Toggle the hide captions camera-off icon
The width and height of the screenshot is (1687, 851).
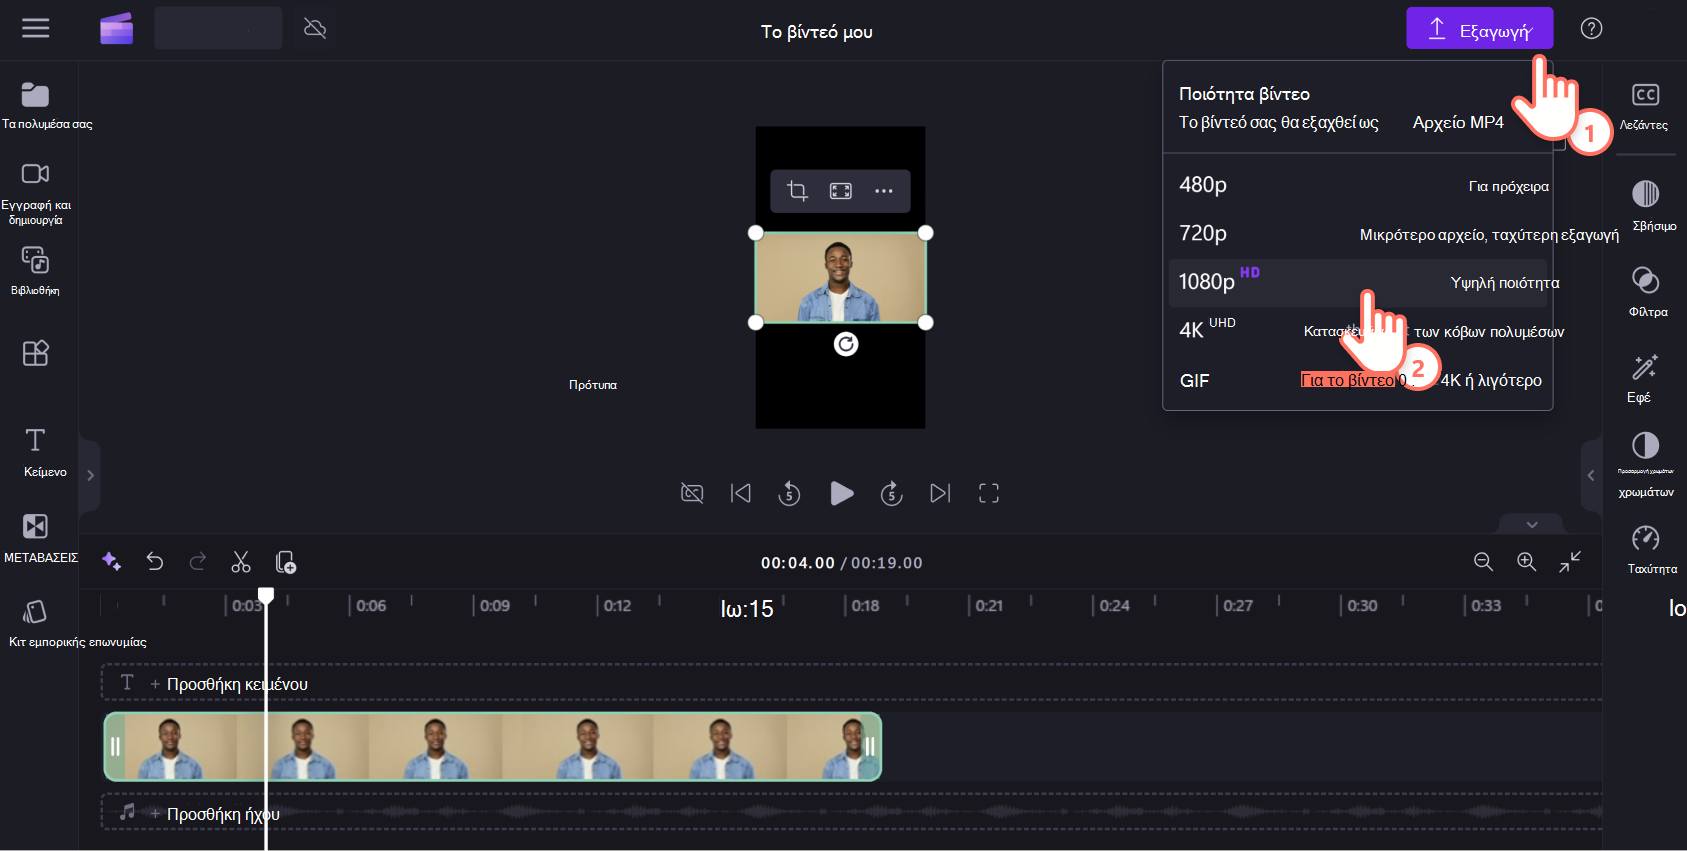(x=692, y=493)
